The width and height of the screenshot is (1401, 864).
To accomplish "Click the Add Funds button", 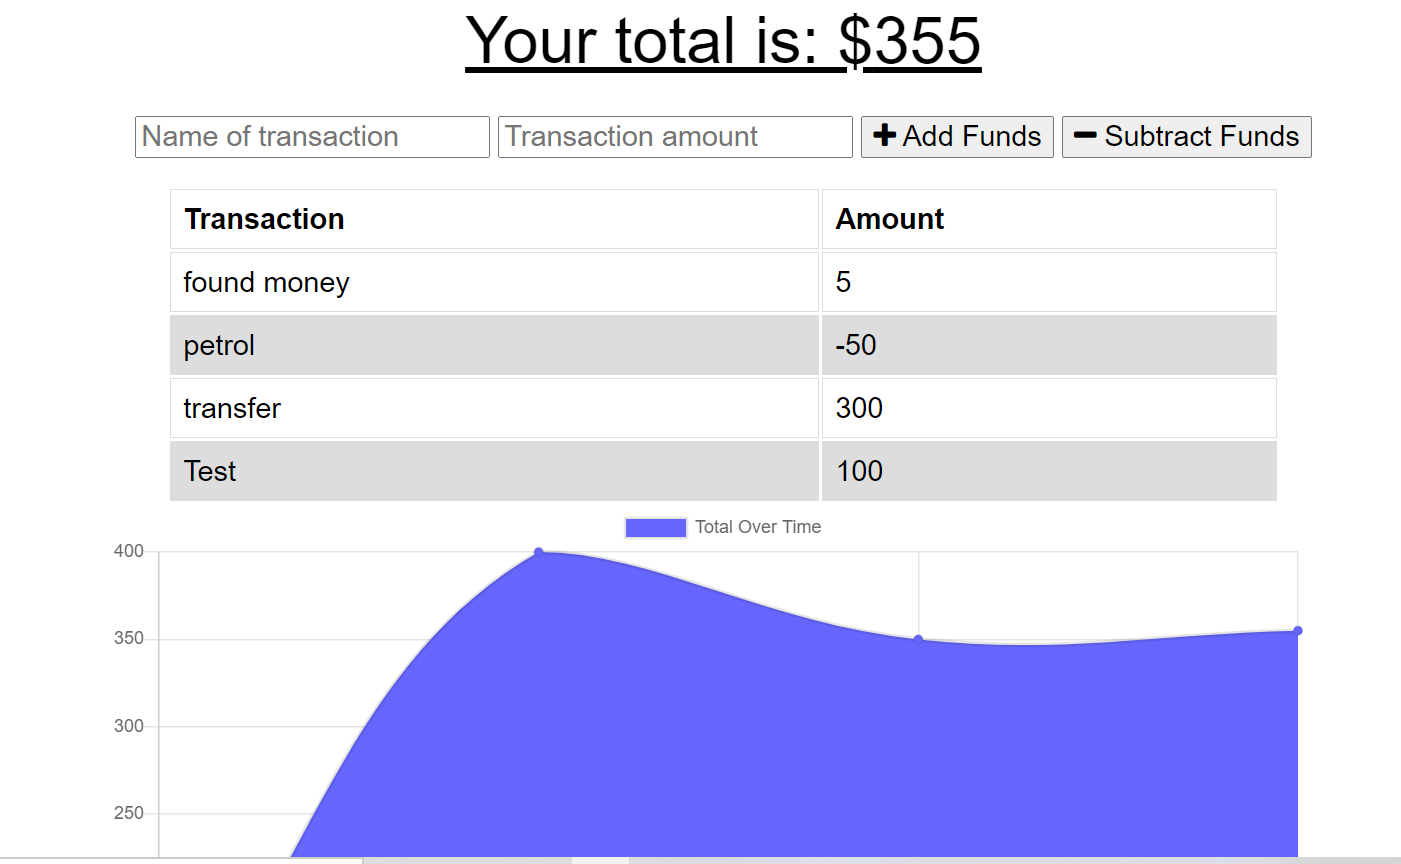I will pyautogui.click(x=957, y=136).
